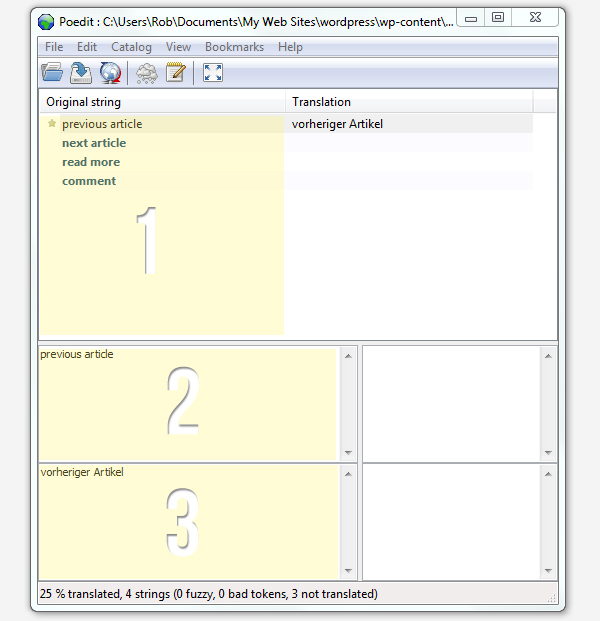Click the 'vorheriger Artikel' translation cell
The image size is (600, 621).
pyautogui.click(x=409, y=124)
